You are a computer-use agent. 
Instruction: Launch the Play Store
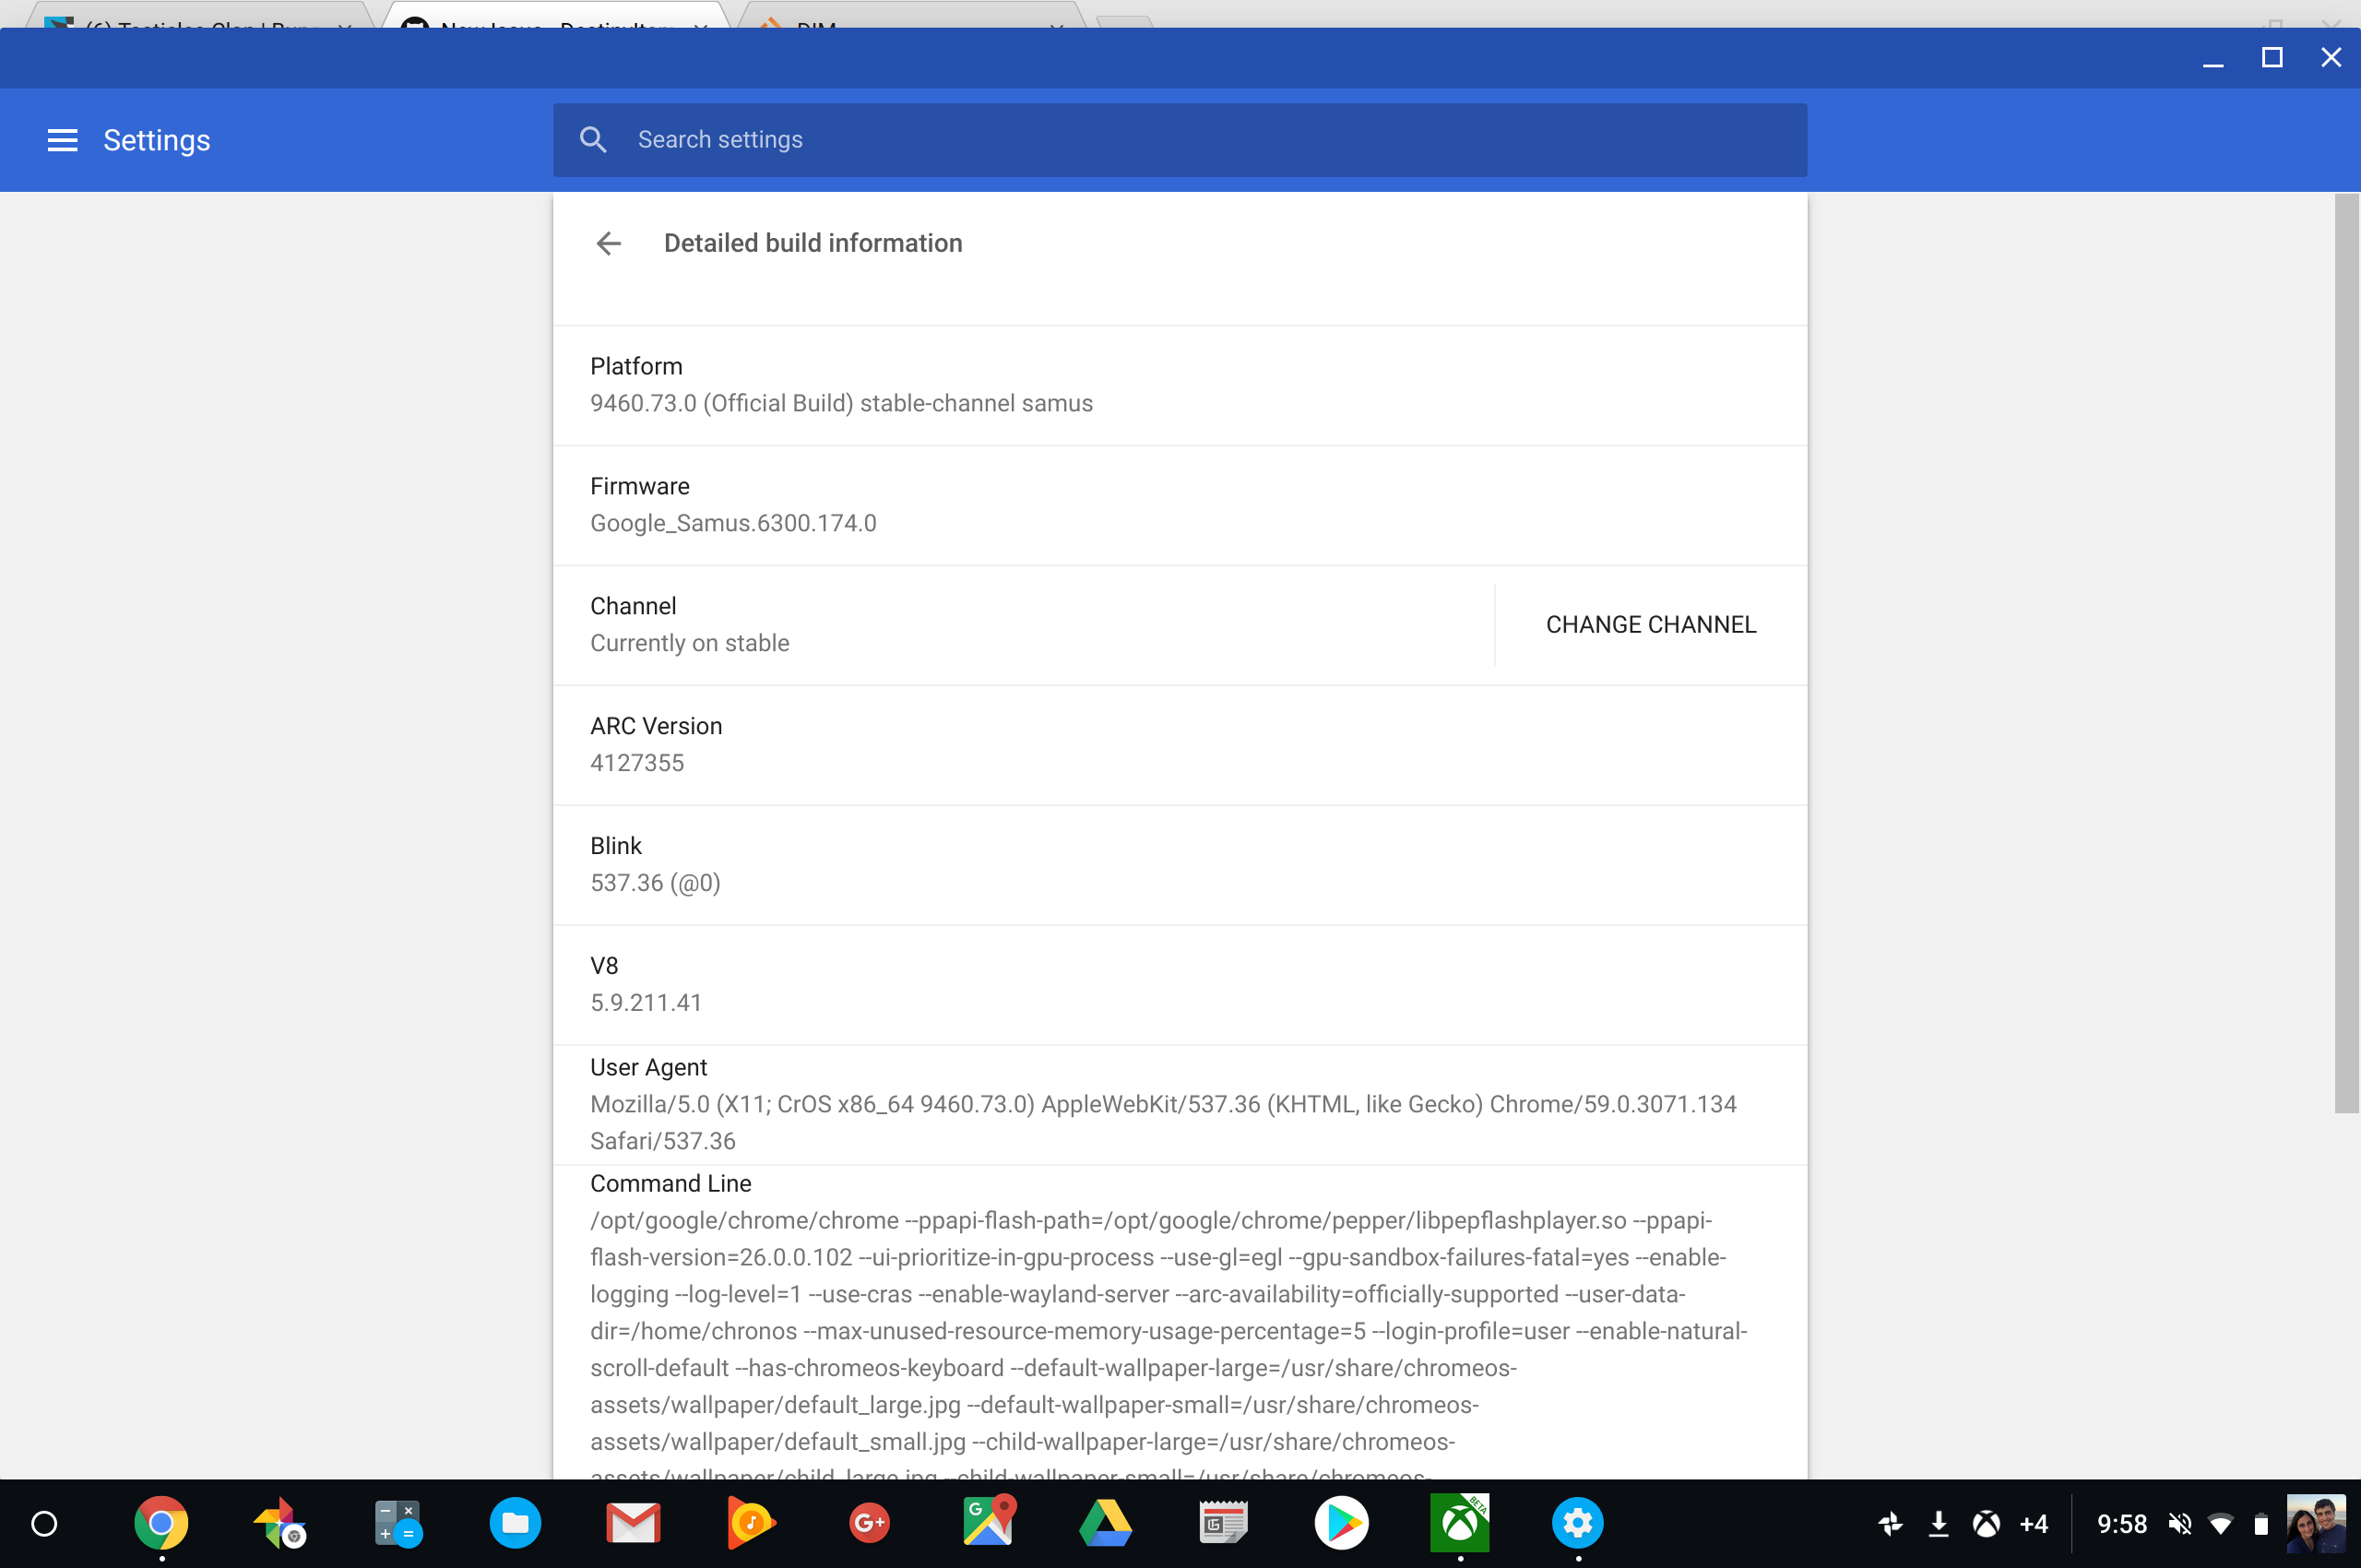click(1341, 1523)
